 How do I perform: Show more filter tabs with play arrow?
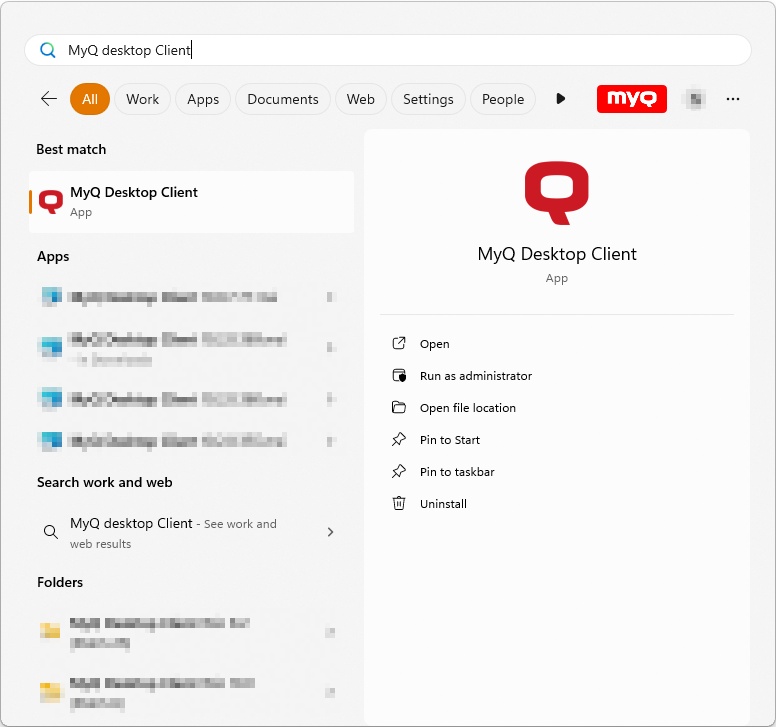pos(560,99)
